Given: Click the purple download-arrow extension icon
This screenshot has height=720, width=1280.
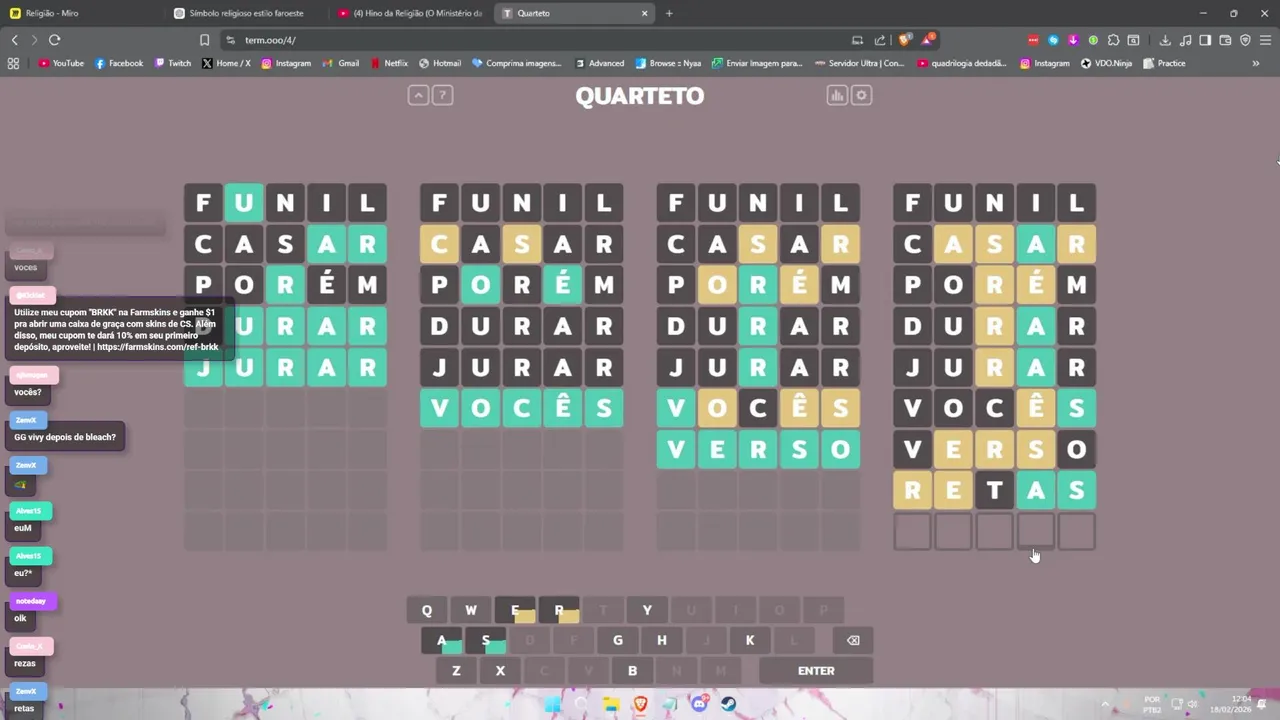Looking at the screenshot, I should 1073,40.
